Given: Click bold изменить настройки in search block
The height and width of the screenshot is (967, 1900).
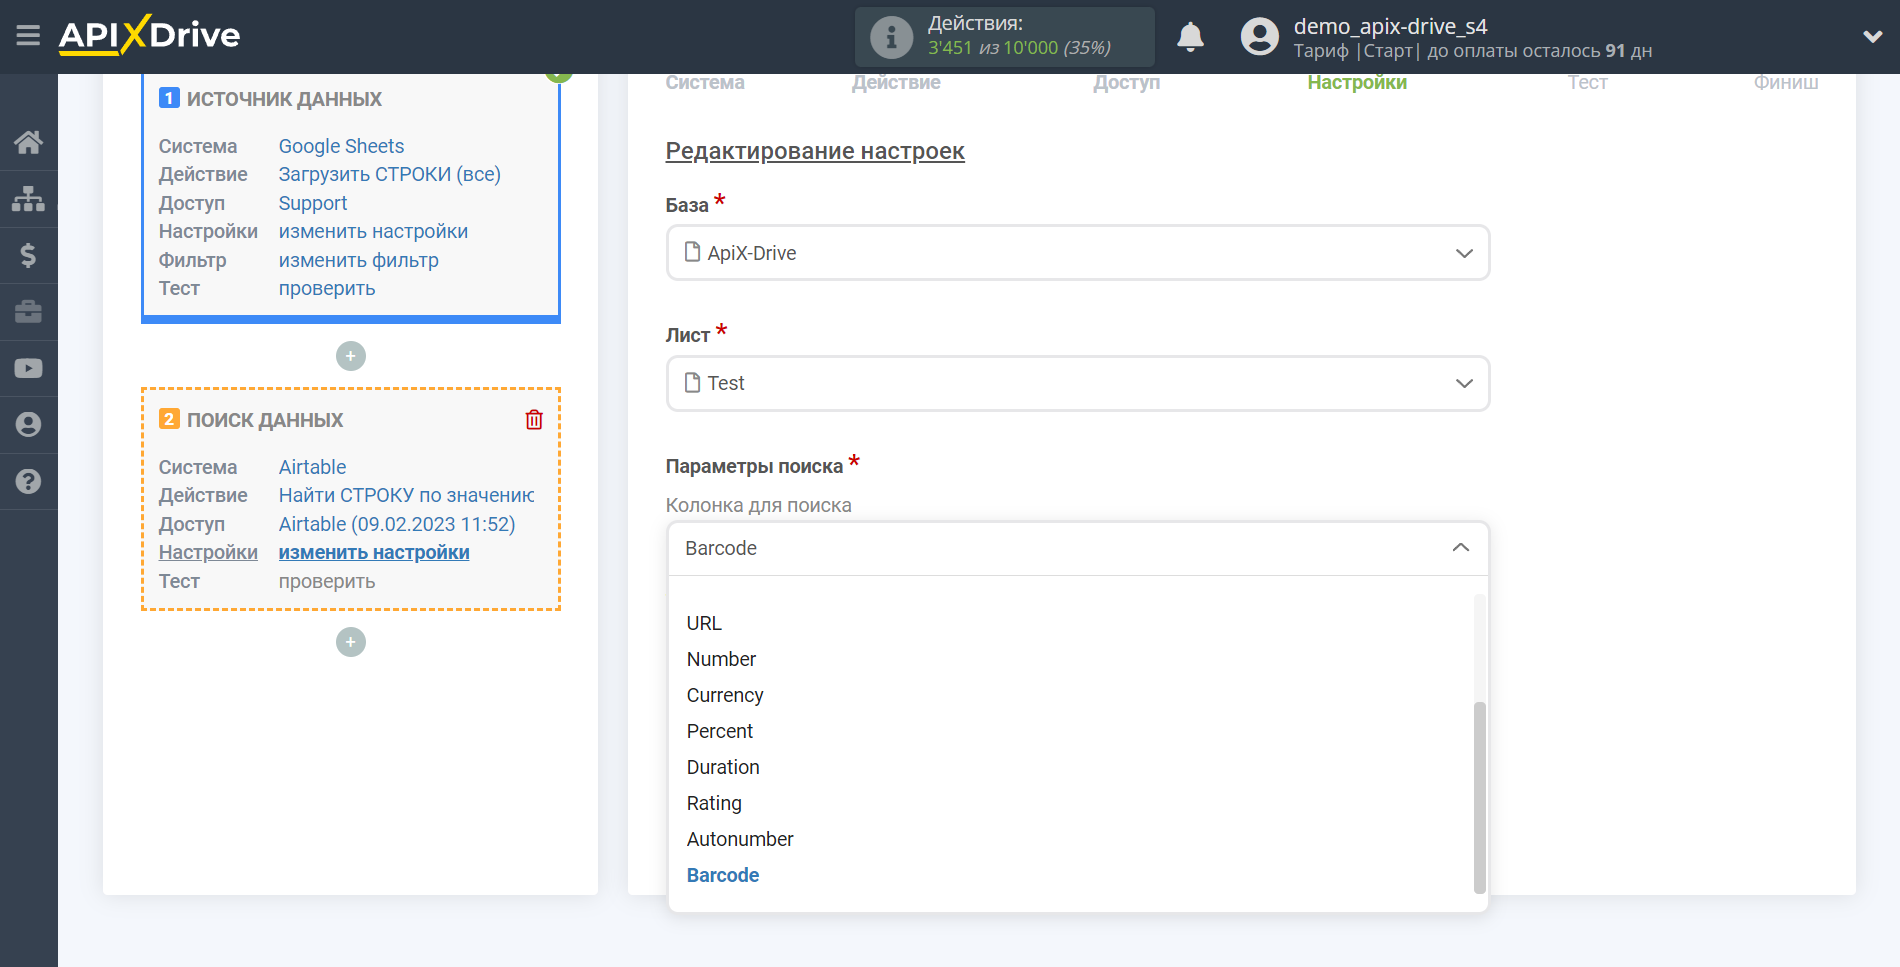Looking at the screenshot, I should 374,552.
